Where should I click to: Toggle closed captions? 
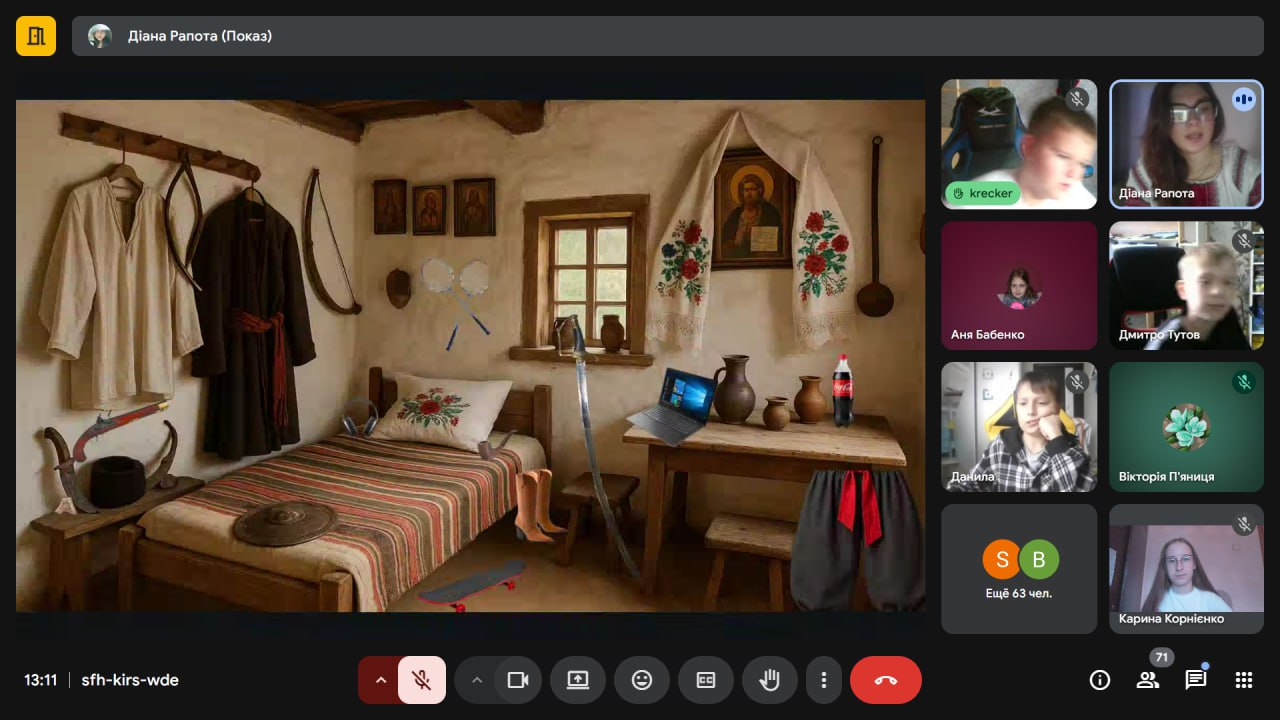point(706,680)
